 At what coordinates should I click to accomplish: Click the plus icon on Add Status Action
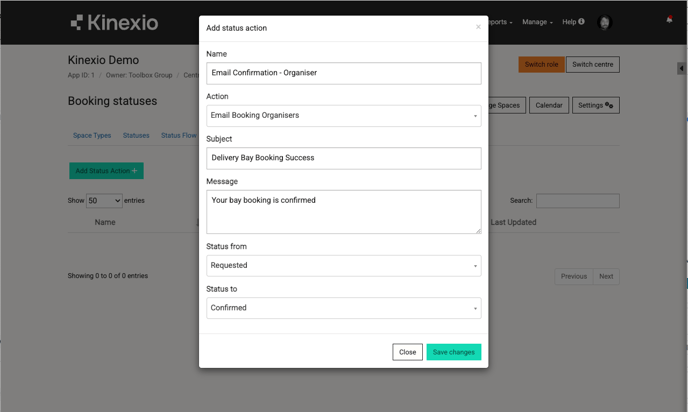pyautogui.click(x=135, y=171)
